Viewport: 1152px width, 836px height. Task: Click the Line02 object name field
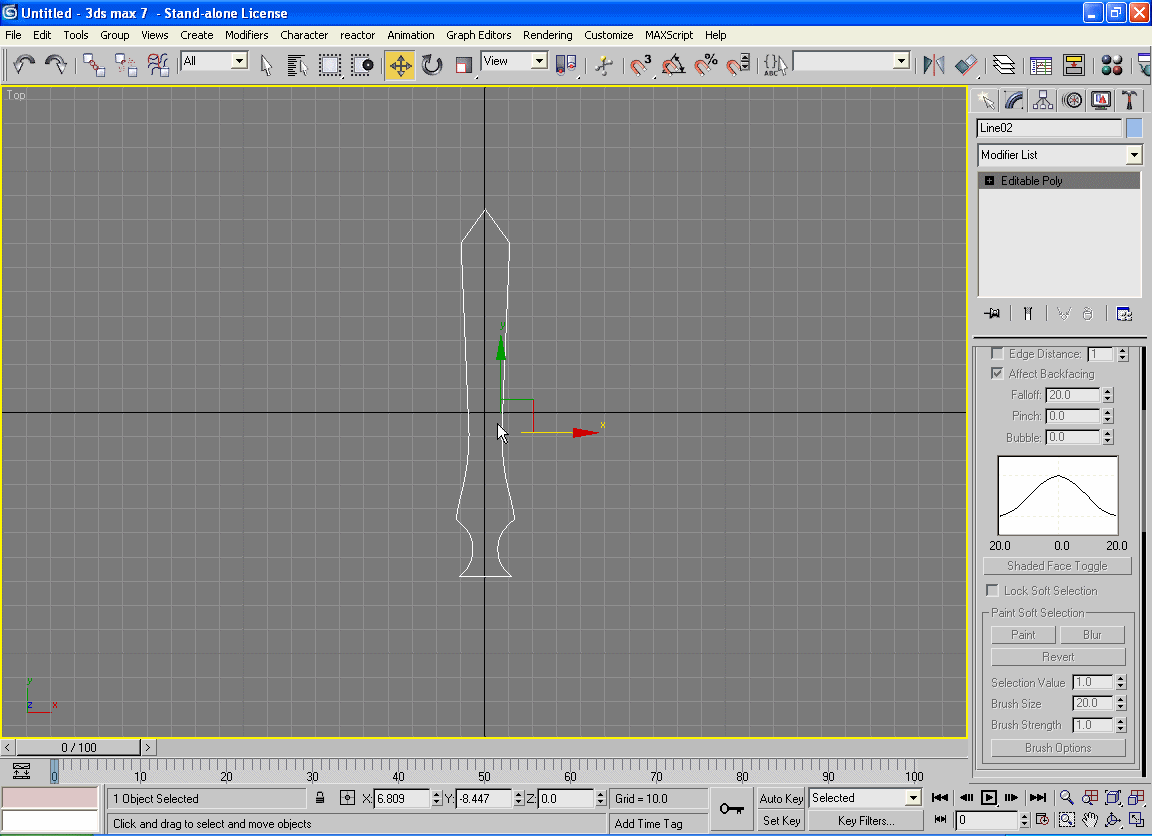tap(1048, 128)
